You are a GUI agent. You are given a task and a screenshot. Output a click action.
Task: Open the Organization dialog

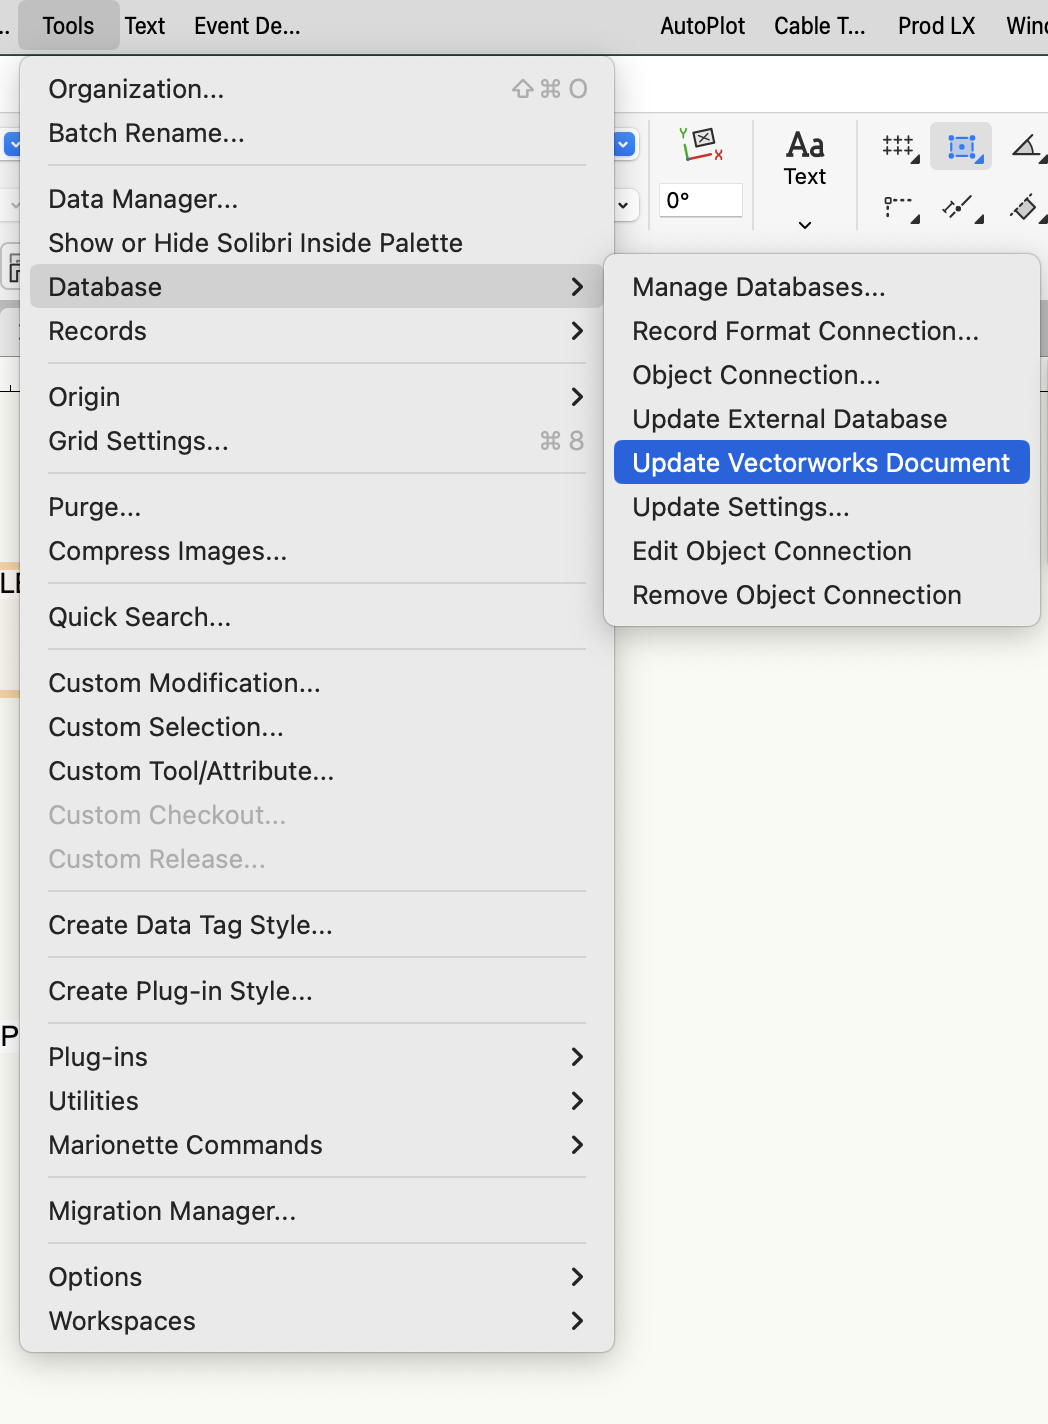(135, 88)
